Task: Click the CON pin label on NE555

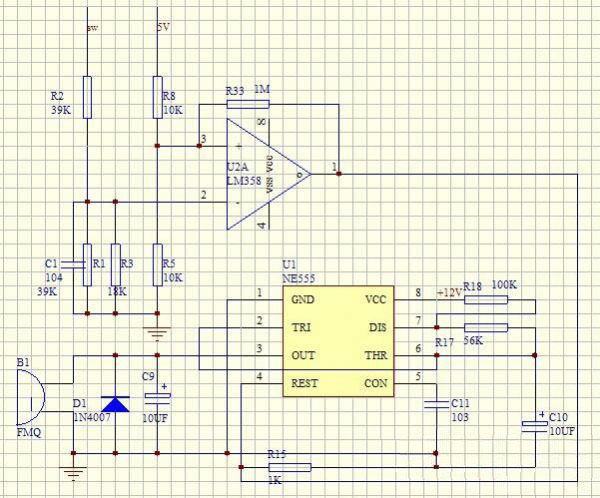Action: (376, 383)
